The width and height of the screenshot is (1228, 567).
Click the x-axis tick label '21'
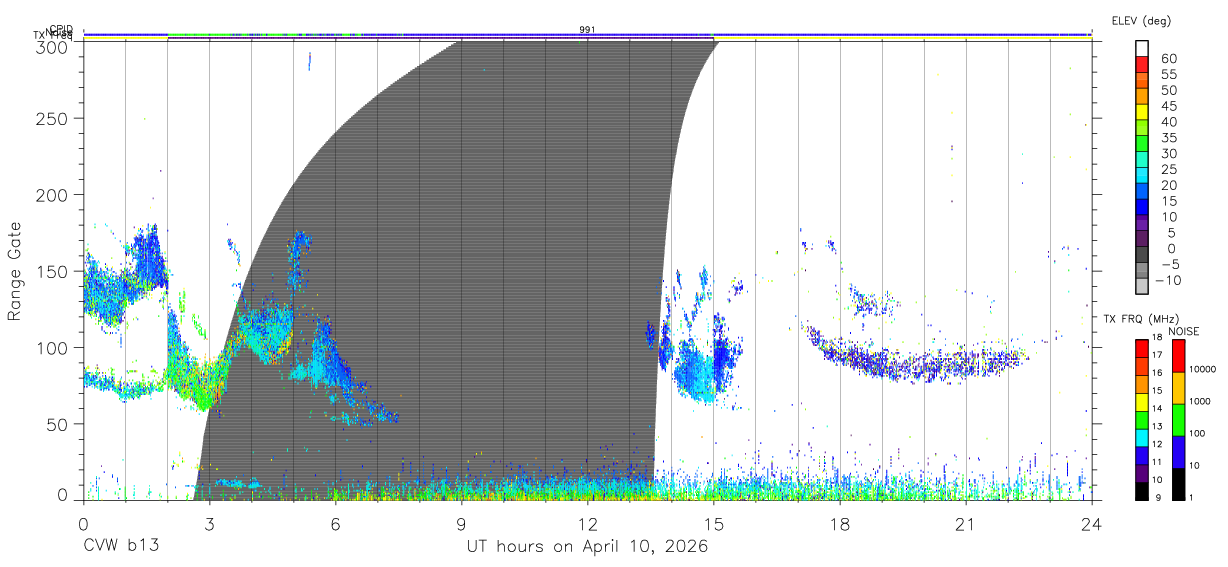(966, 523)
